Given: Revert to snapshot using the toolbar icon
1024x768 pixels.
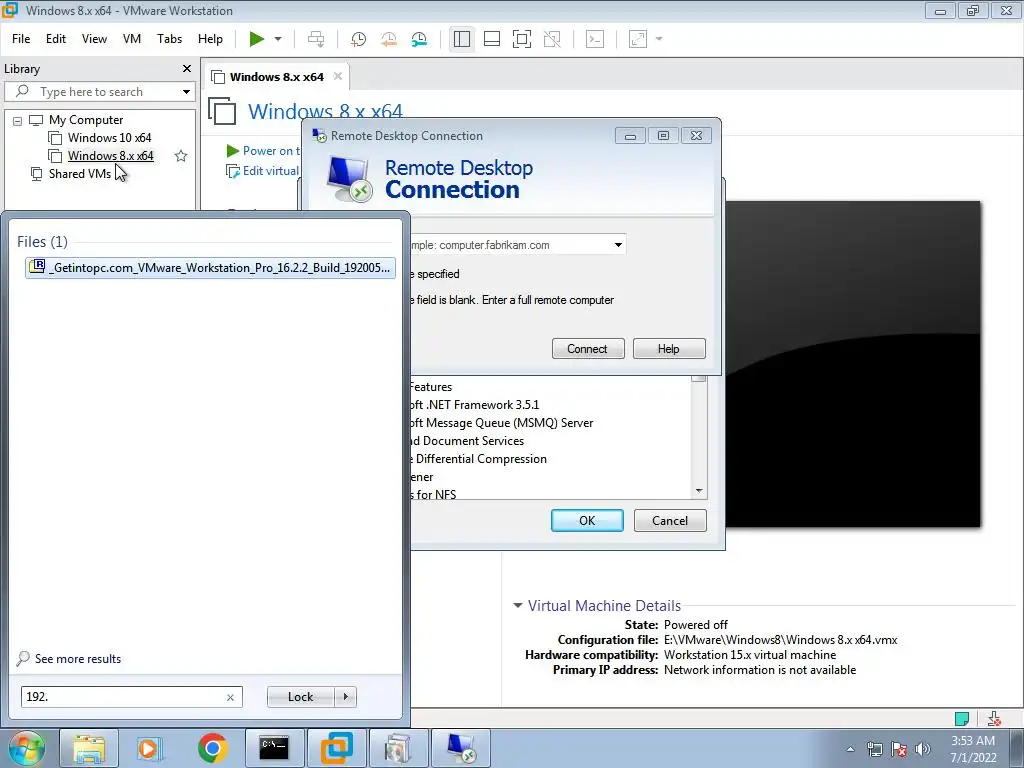Looking at the screenshot, I should click(389, 39).
